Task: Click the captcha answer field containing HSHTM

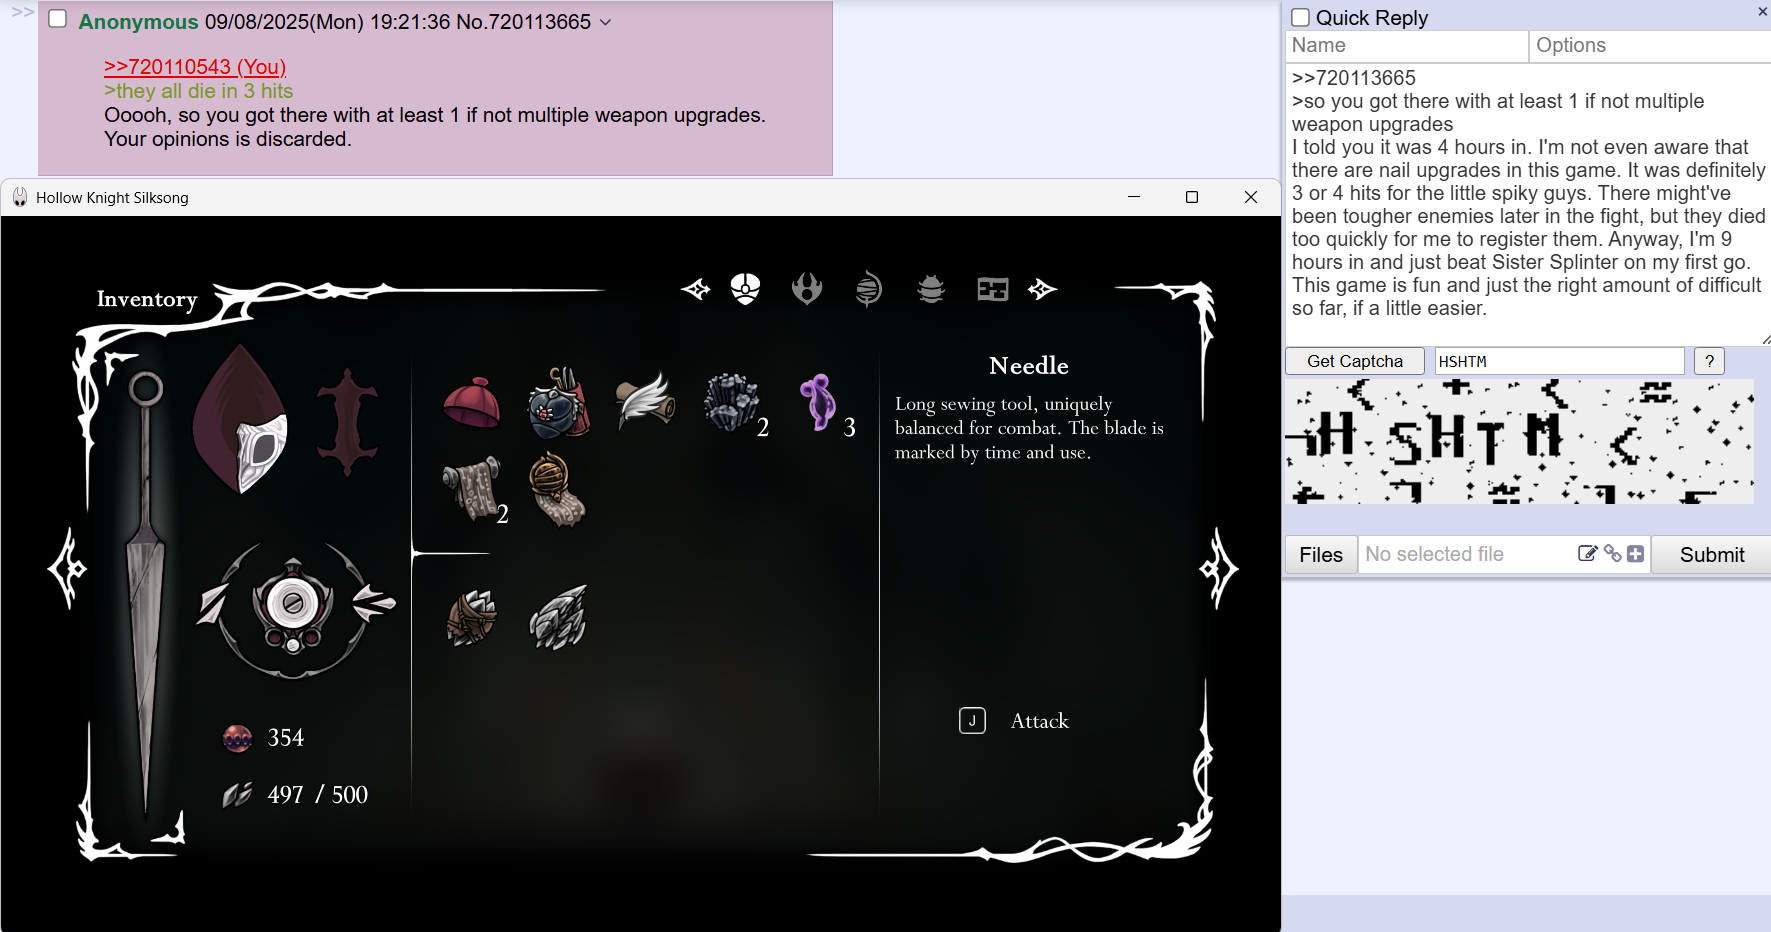Action: coord(1560,361)
